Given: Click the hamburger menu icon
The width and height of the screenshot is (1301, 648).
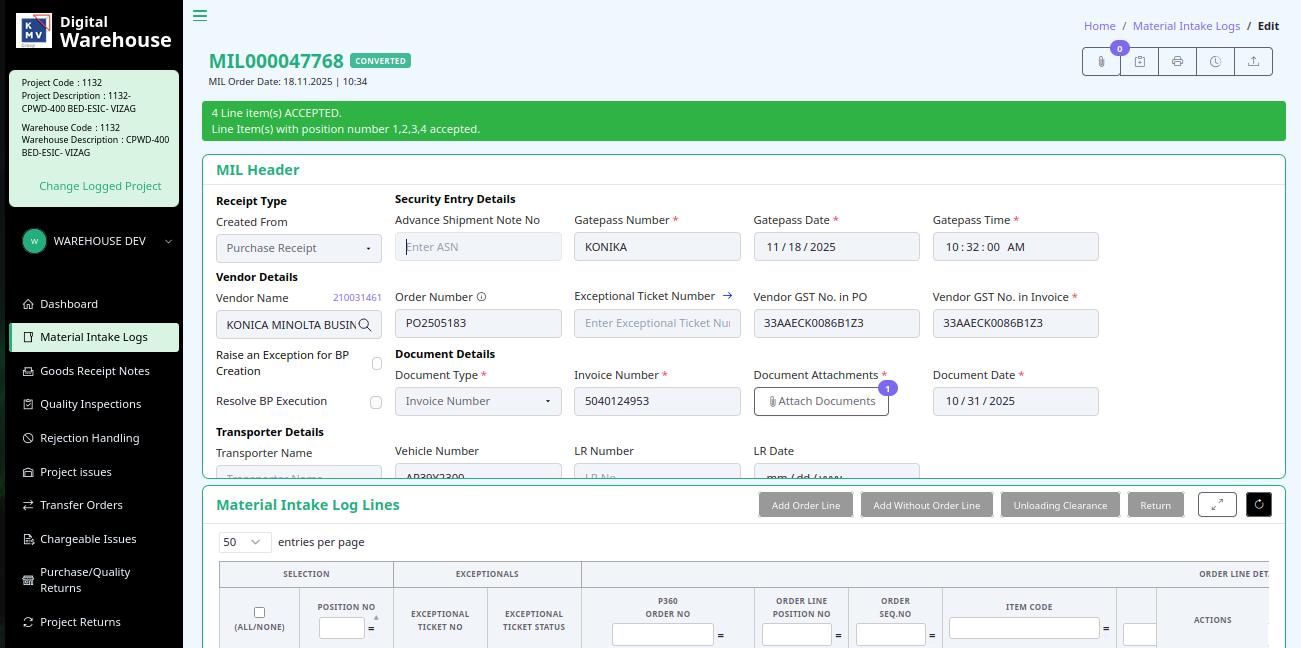Looking at the screenshot, I should point(200,15).
